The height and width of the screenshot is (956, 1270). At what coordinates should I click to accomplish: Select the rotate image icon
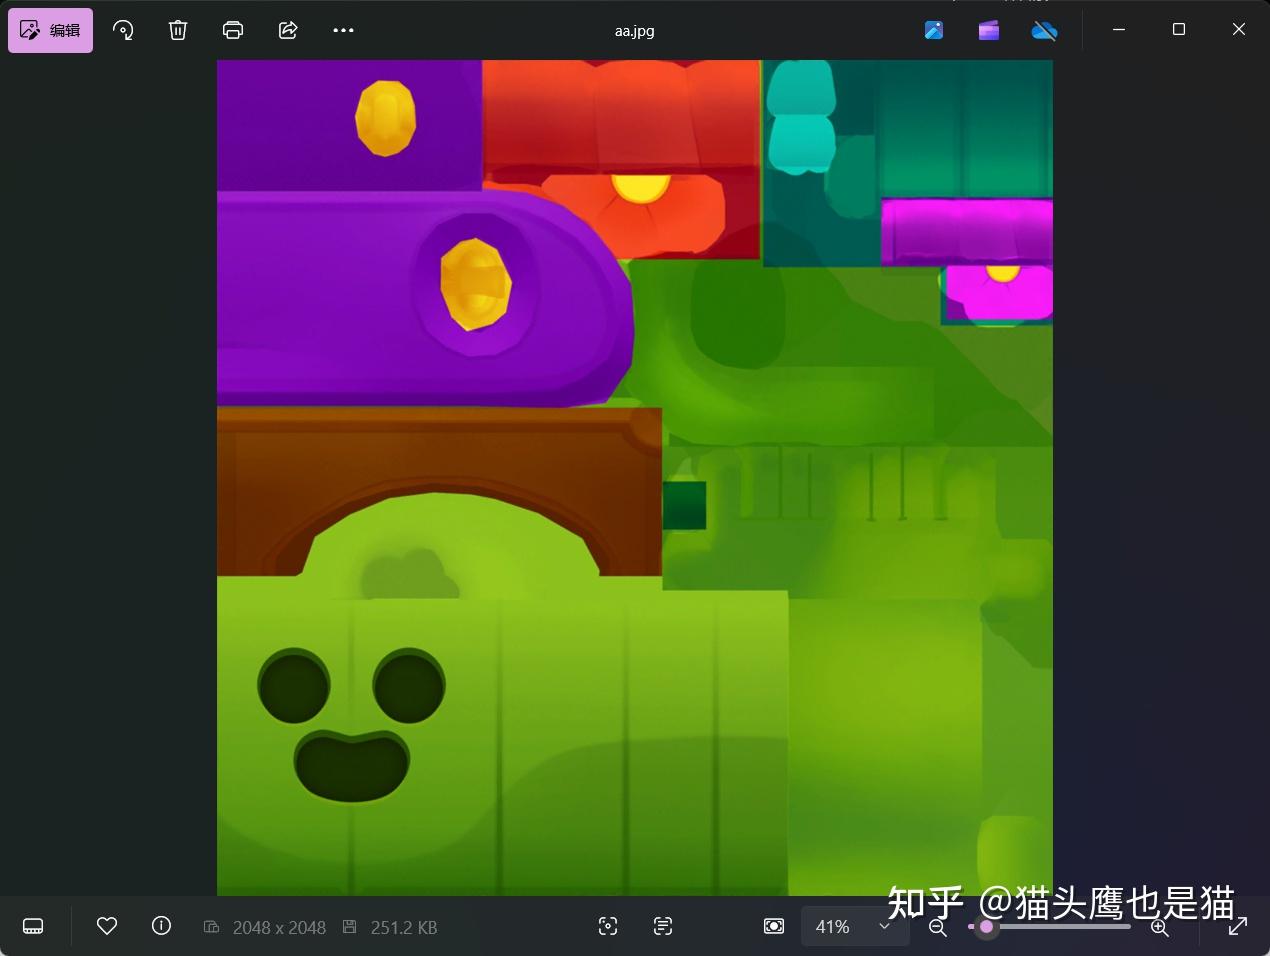[123, 30]
